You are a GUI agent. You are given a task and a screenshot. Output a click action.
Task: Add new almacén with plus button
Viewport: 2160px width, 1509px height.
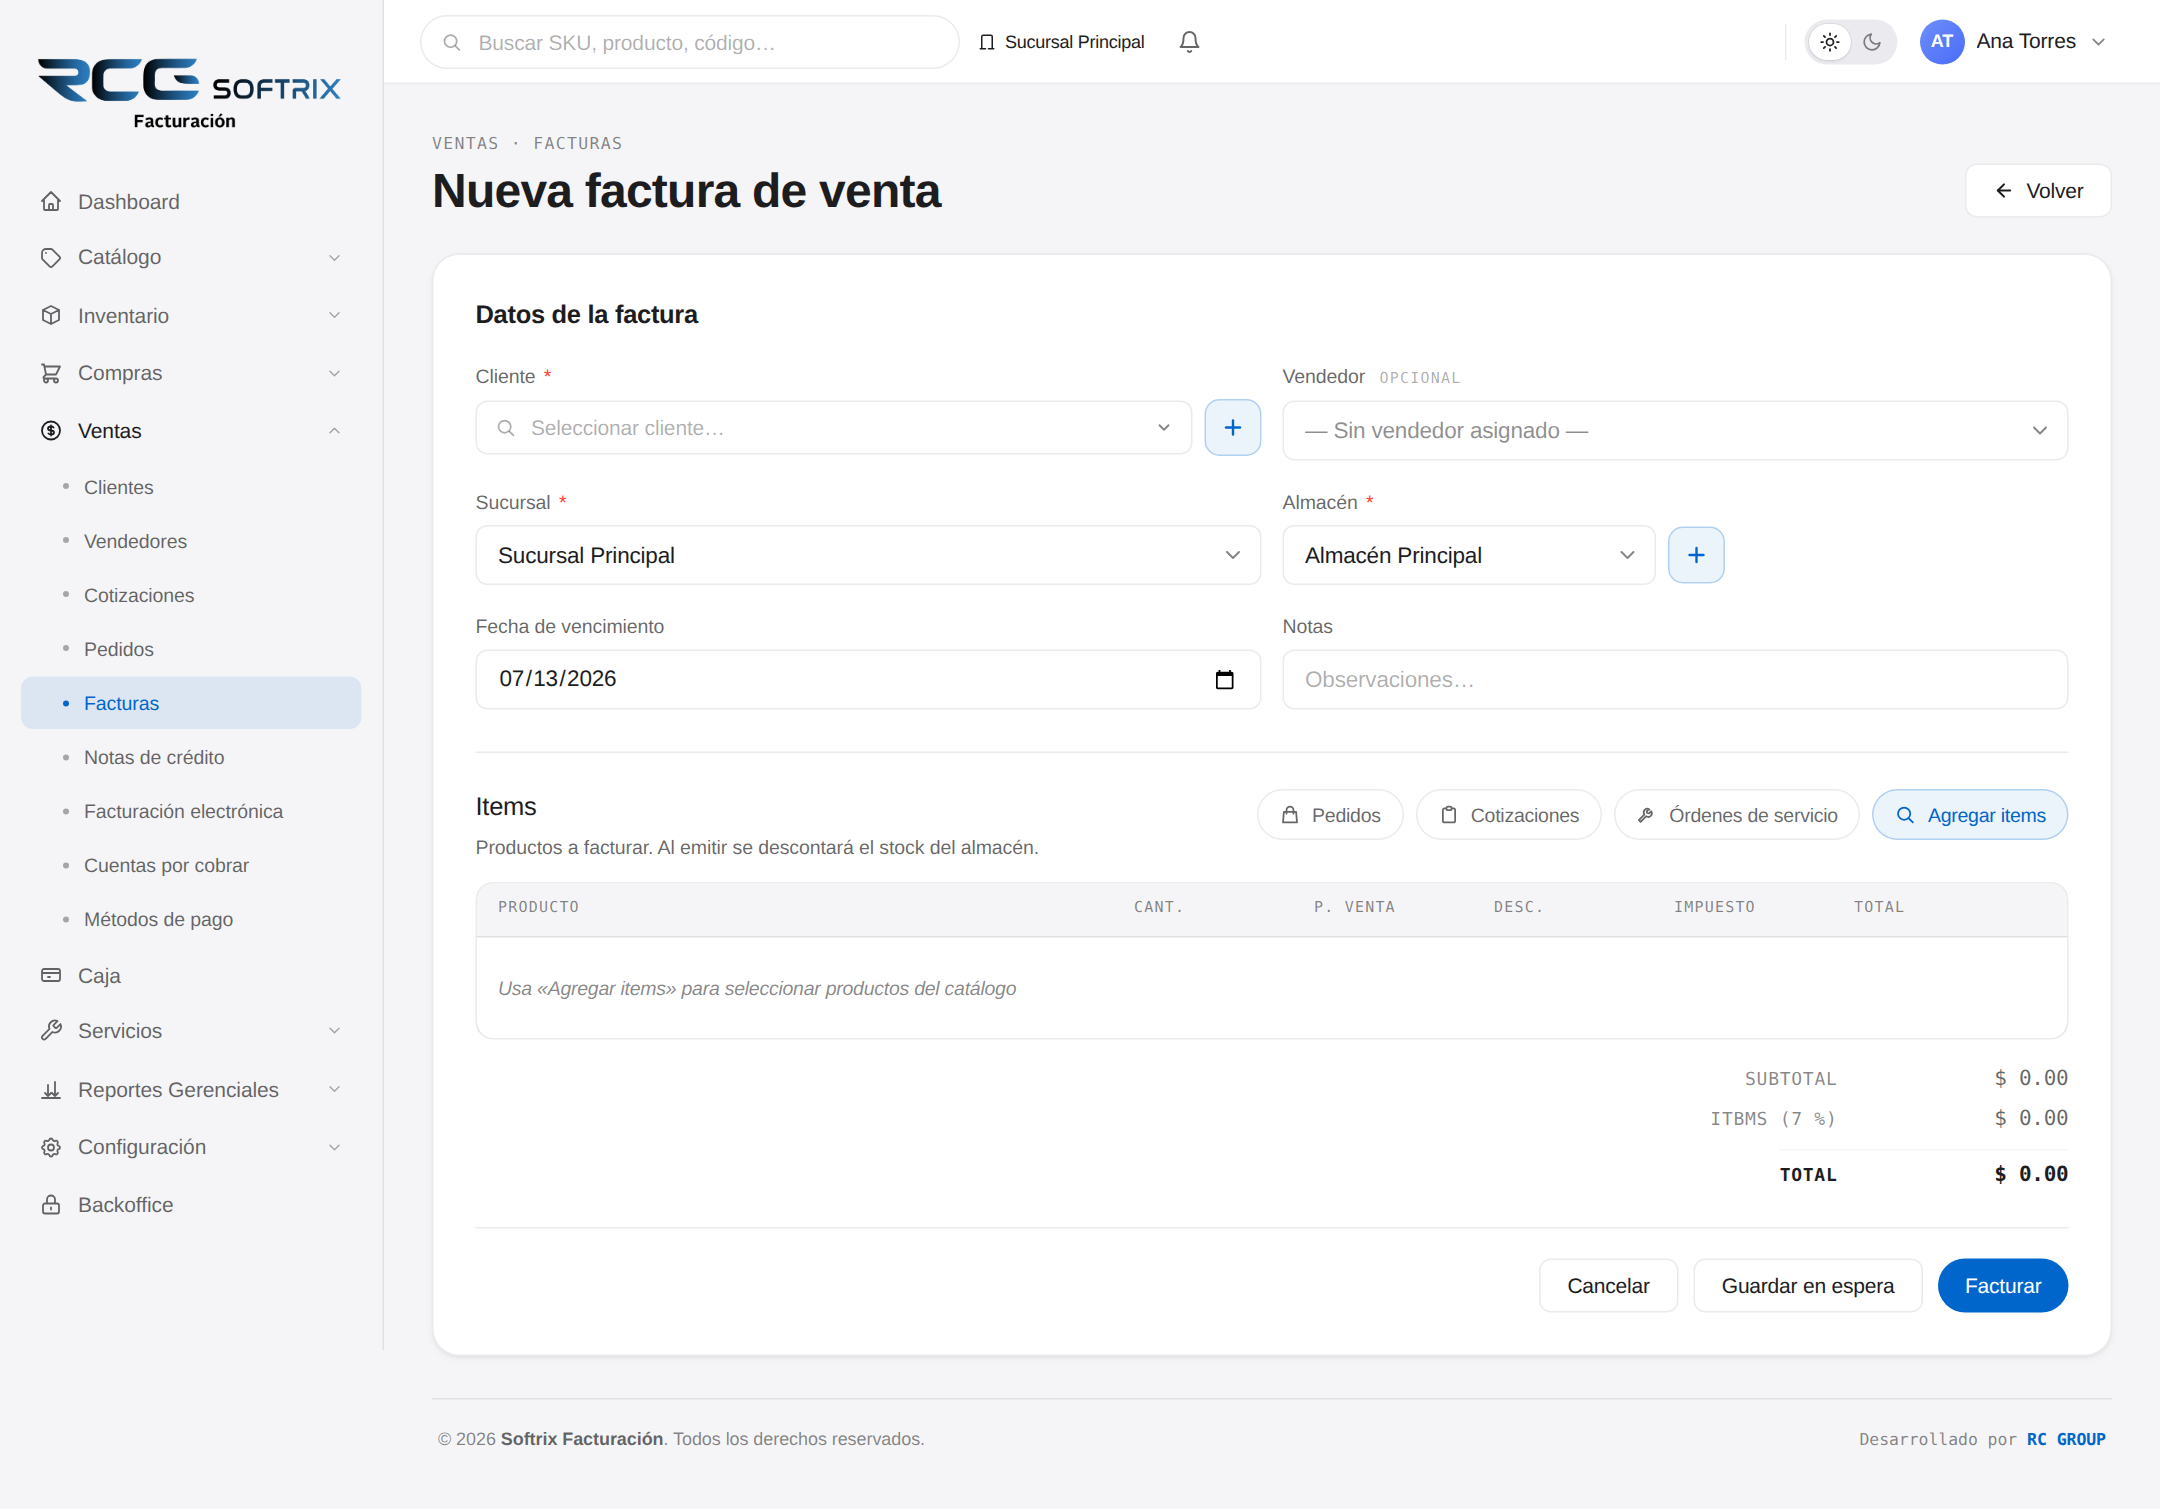[x=1696, y=555]
